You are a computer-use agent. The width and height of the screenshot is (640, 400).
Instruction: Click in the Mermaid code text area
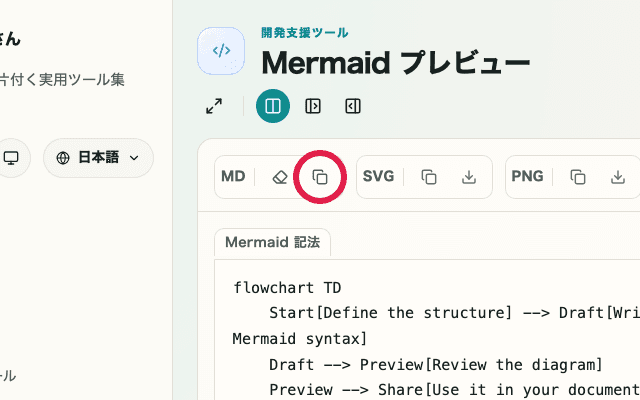(427, 329)
